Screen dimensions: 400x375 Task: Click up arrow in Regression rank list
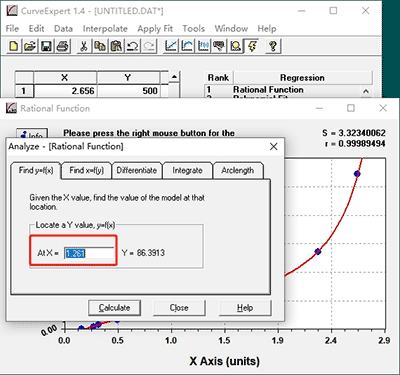click(x=366, y=91)
